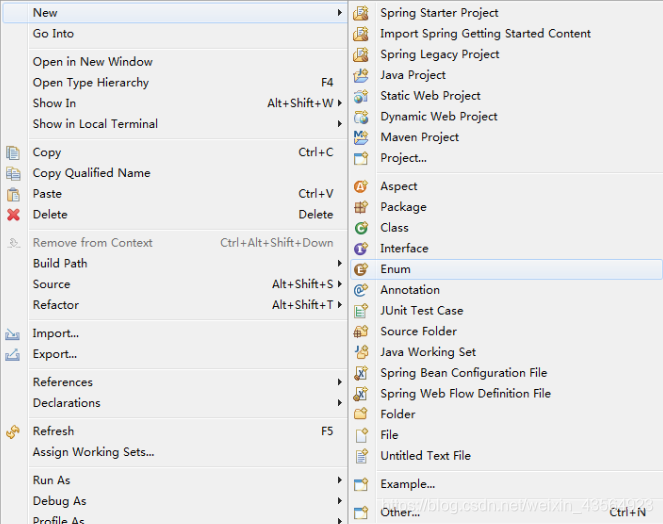Click the Static Web Project globe icon
The width and height of the screenshot is (663, 524).
point(361,96)
